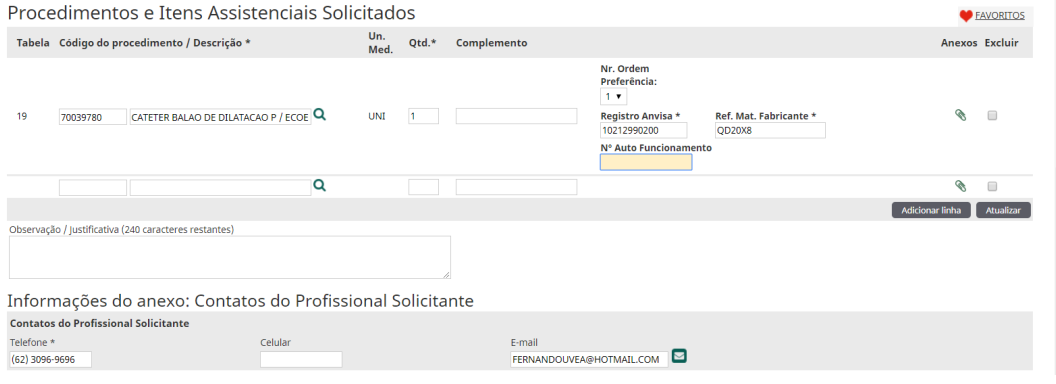Screen dimensions: 1056x384
Task: Click the Ref. Mat. Fabricante field QD20X8
Action: (x=770, y=130)
